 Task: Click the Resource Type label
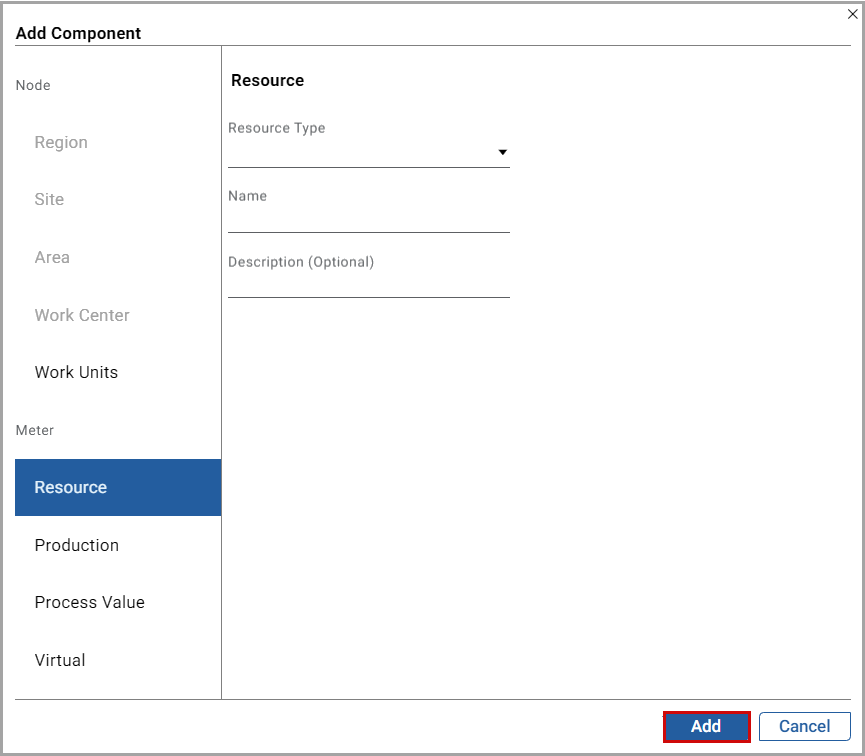(x=277, y=128)
